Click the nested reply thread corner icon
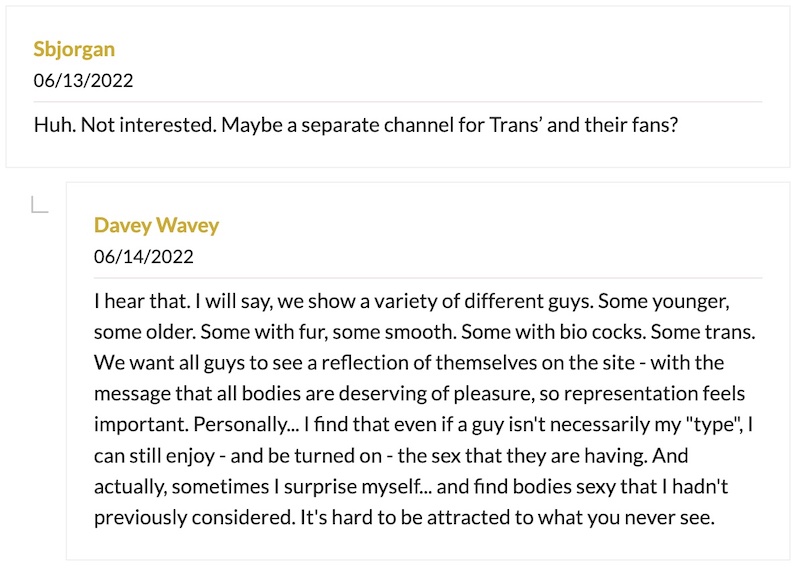 coord(40,204)
